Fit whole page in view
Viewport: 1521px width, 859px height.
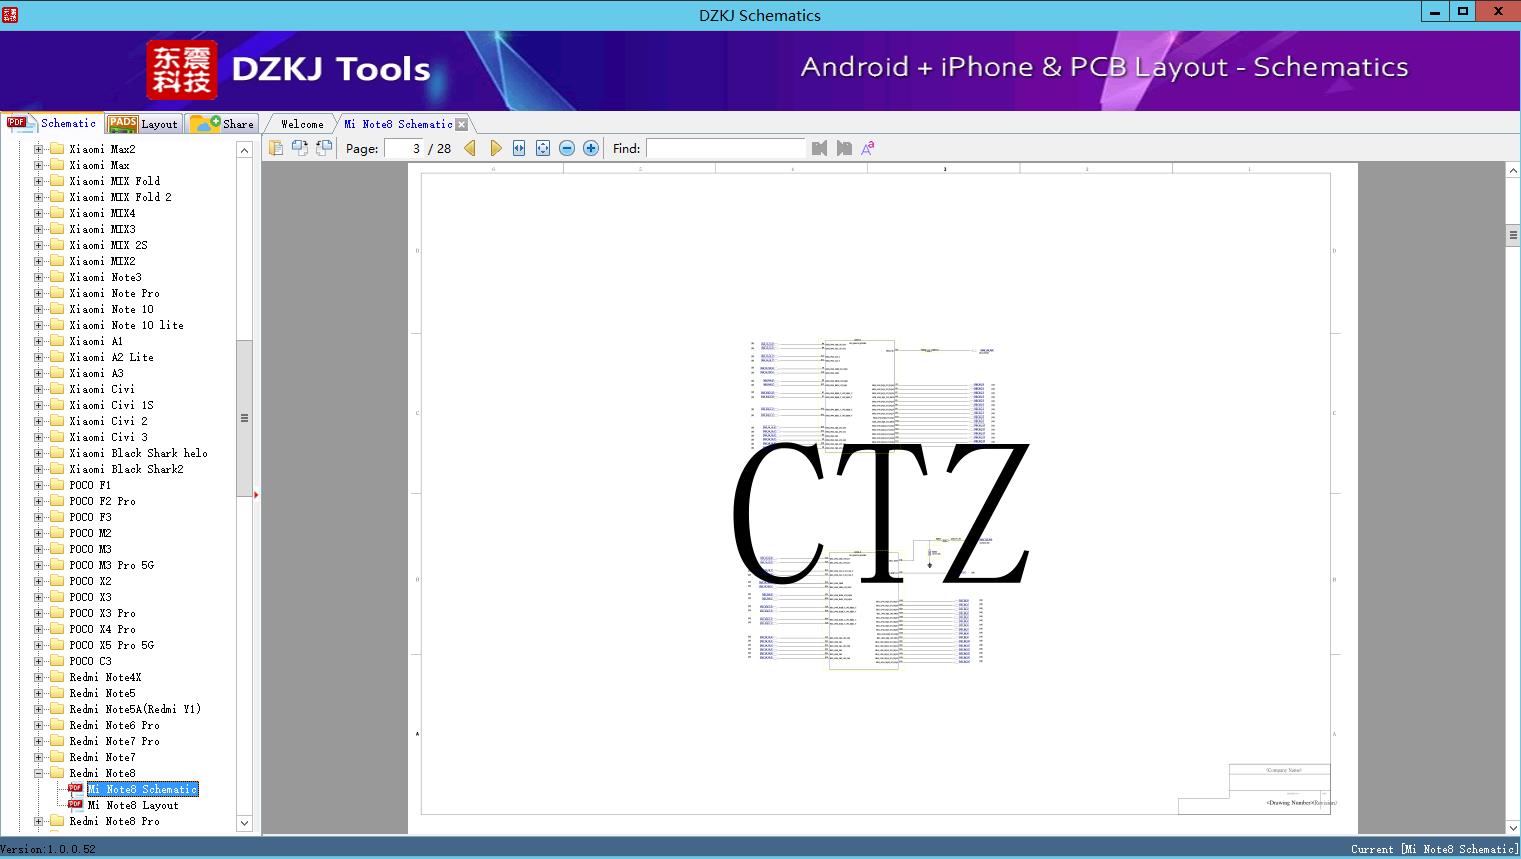pyautogui.click(x=543, y=148)
